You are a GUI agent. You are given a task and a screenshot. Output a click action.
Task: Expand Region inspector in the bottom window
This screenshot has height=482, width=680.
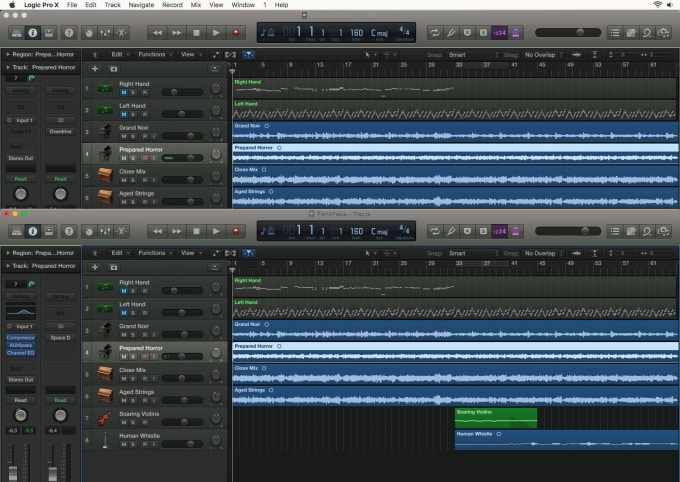point(8,252)
